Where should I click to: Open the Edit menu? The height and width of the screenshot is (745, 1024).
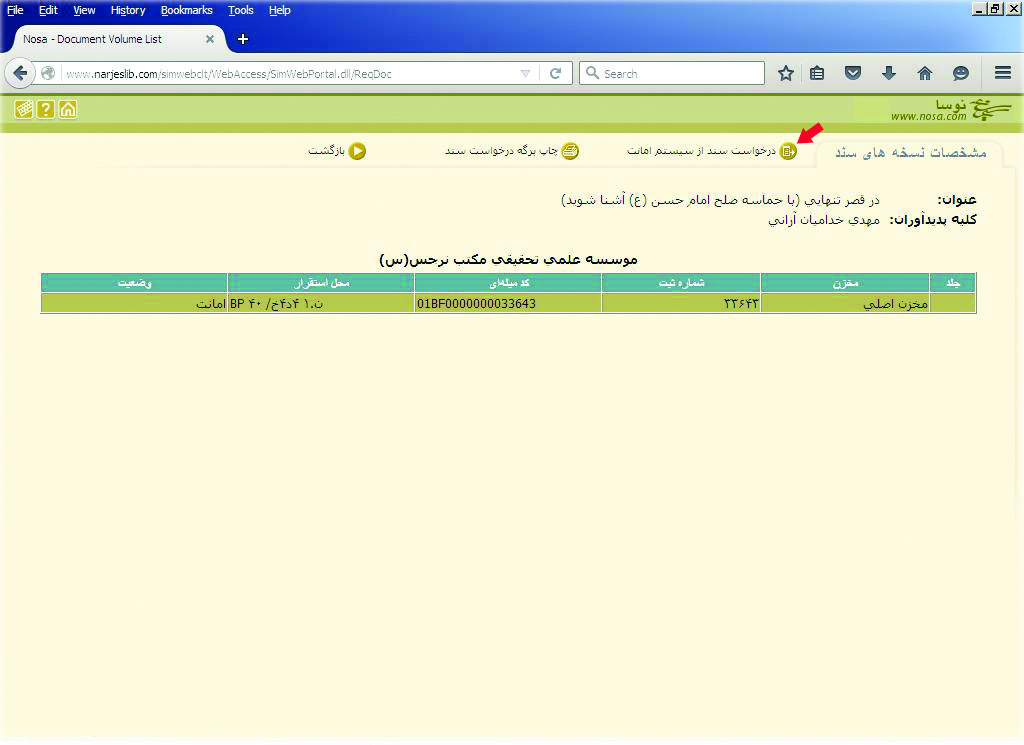point(48,10)
